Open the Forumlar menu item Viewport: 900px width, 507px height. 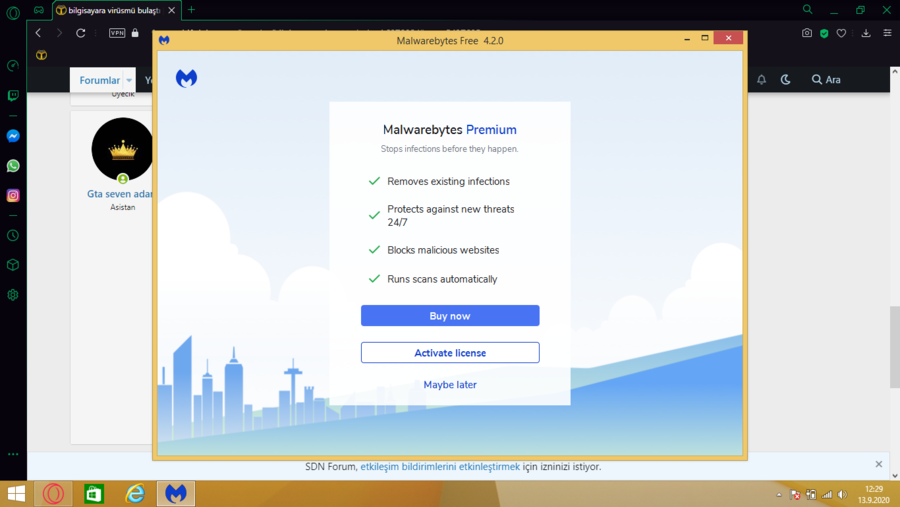click(99, 80)
